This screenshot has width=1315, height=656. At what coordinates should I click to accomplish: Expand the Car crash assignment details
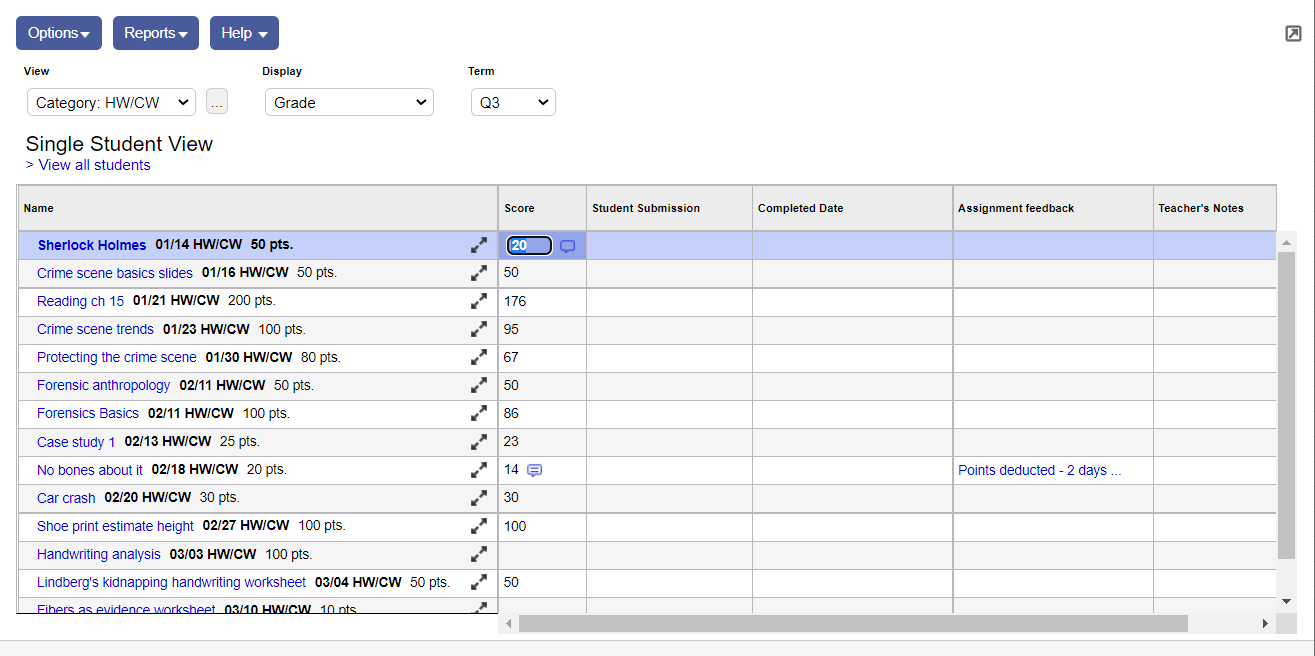[479, 497]
